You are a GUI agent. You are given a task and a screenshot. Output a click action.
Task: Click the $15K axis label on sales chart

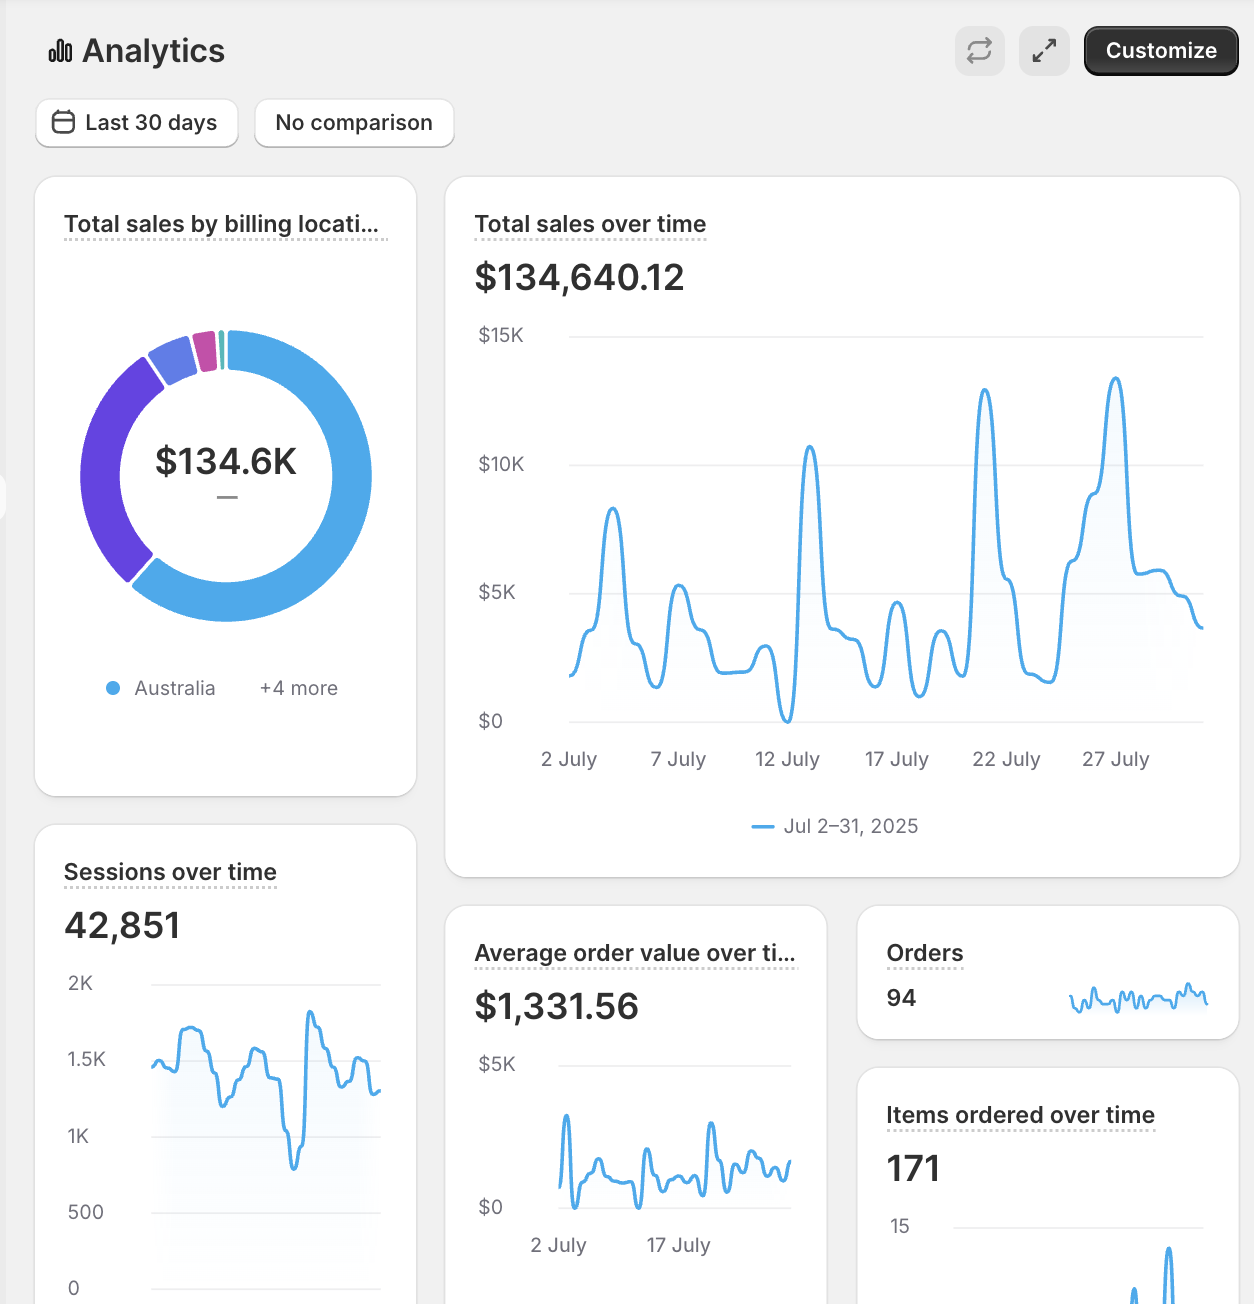501,335
